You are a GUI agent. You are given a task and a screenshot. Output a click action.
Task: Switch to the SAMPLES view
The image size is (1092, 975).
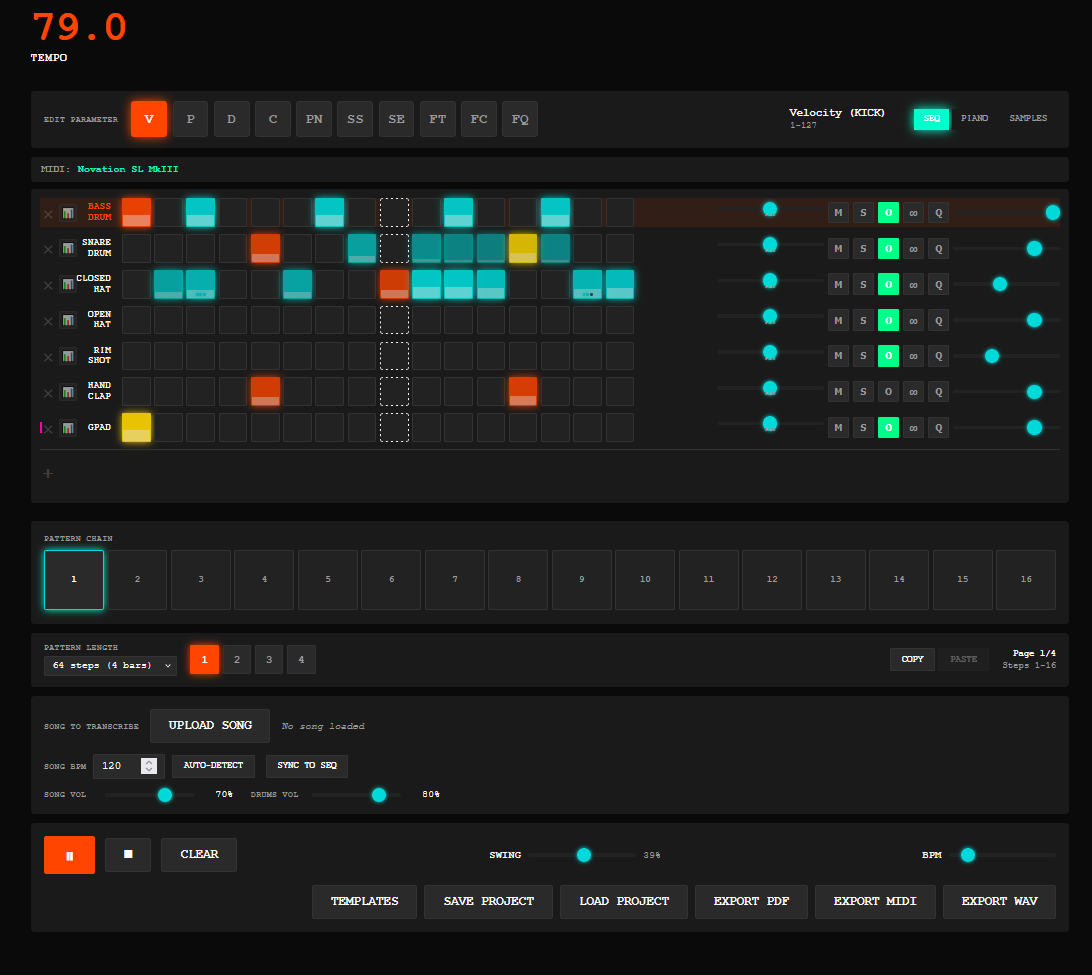click(x=1028, y=118)
